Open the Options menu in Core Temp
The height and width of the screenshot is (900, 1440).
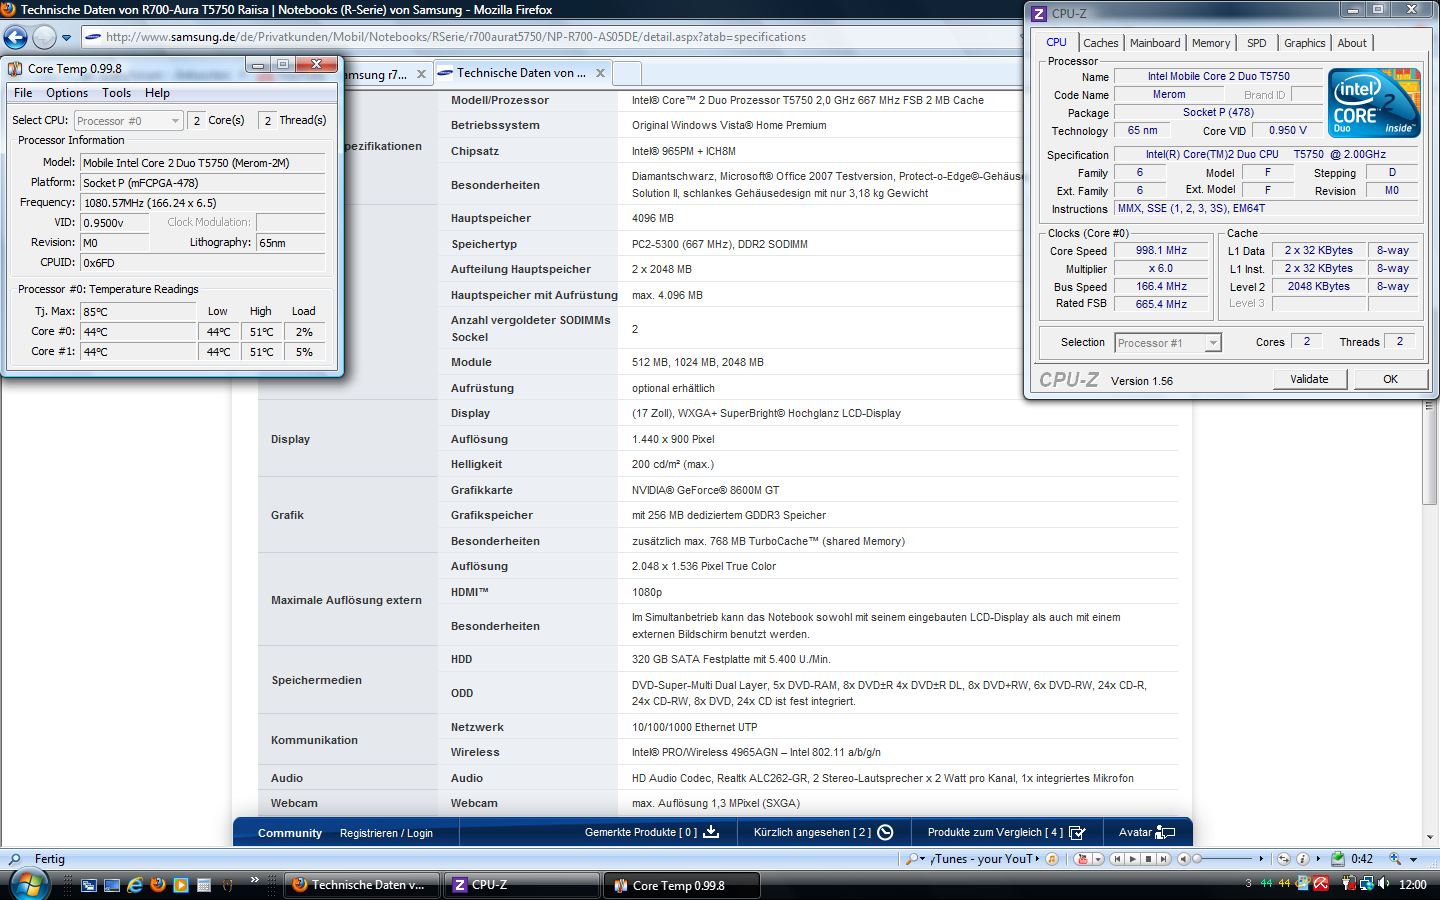point(67,93)
